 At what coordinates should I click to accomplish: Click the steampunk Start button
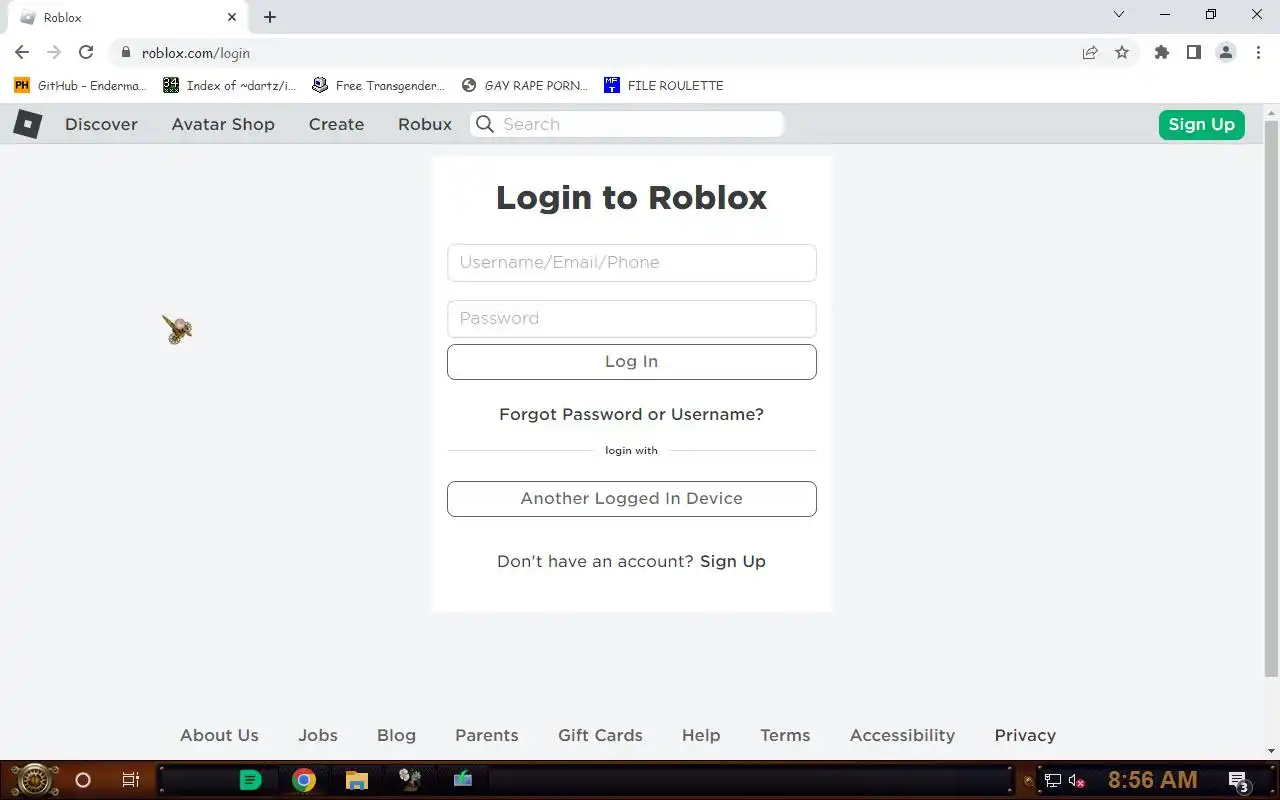35,780
